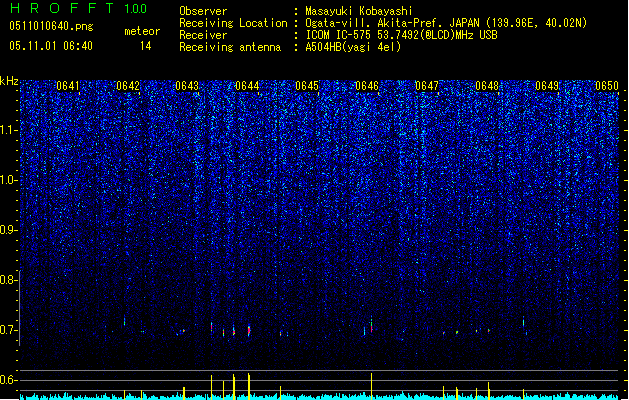Click the 0.7 kHz axis label
Image resolution: width=629 pixels, height=400 pixels.
(9, 330)
